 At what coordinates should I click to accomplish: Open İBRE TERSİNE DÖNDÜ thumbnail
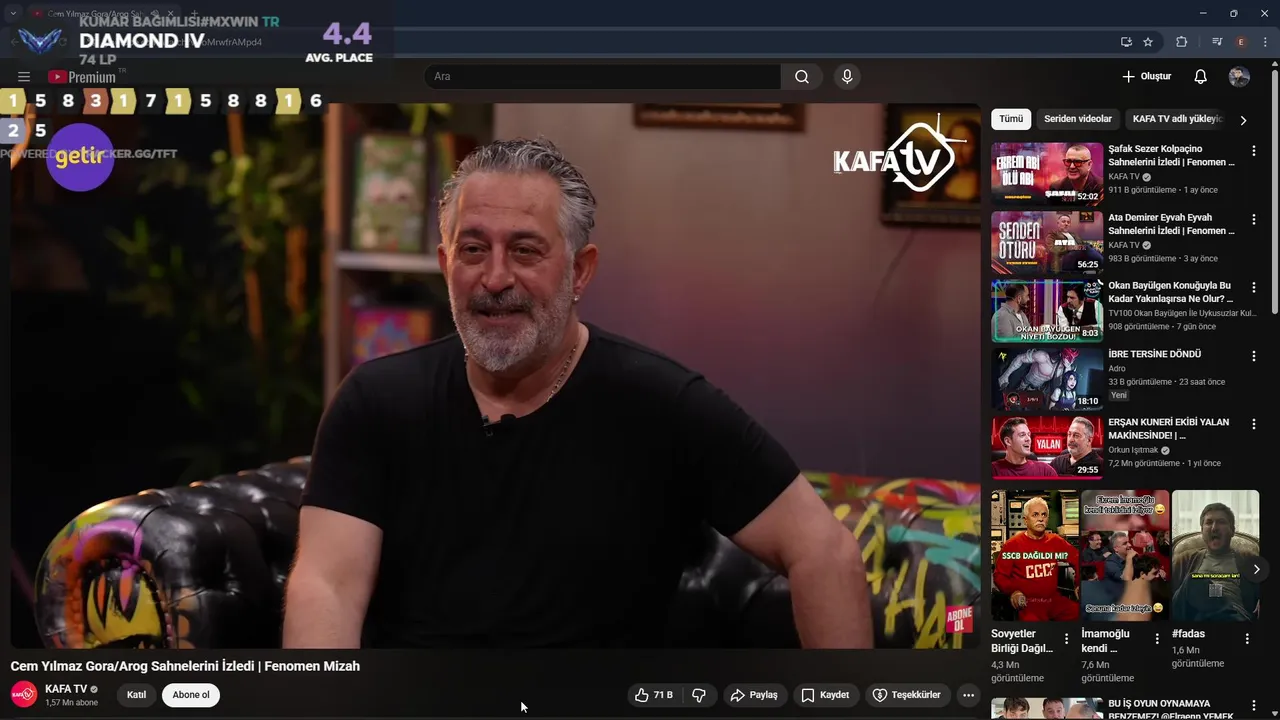[1047, 378]
